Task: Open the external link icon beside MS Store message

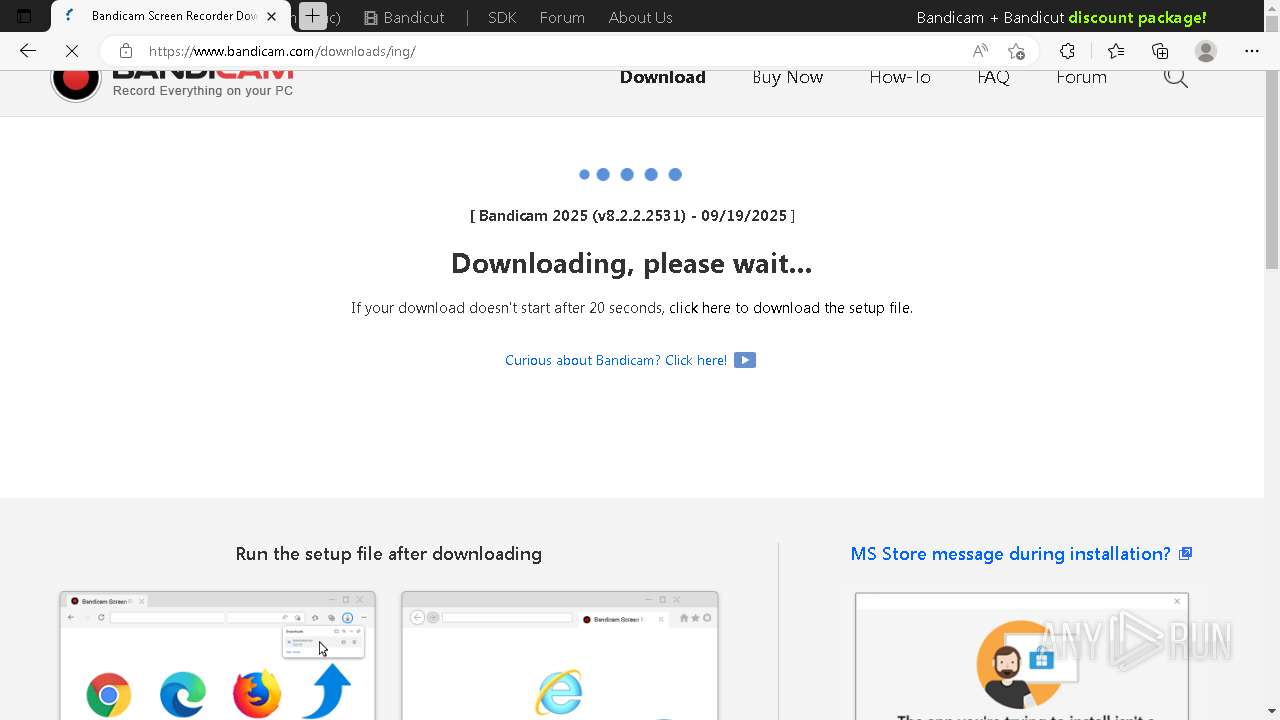Action: [x=1185, y=553]
